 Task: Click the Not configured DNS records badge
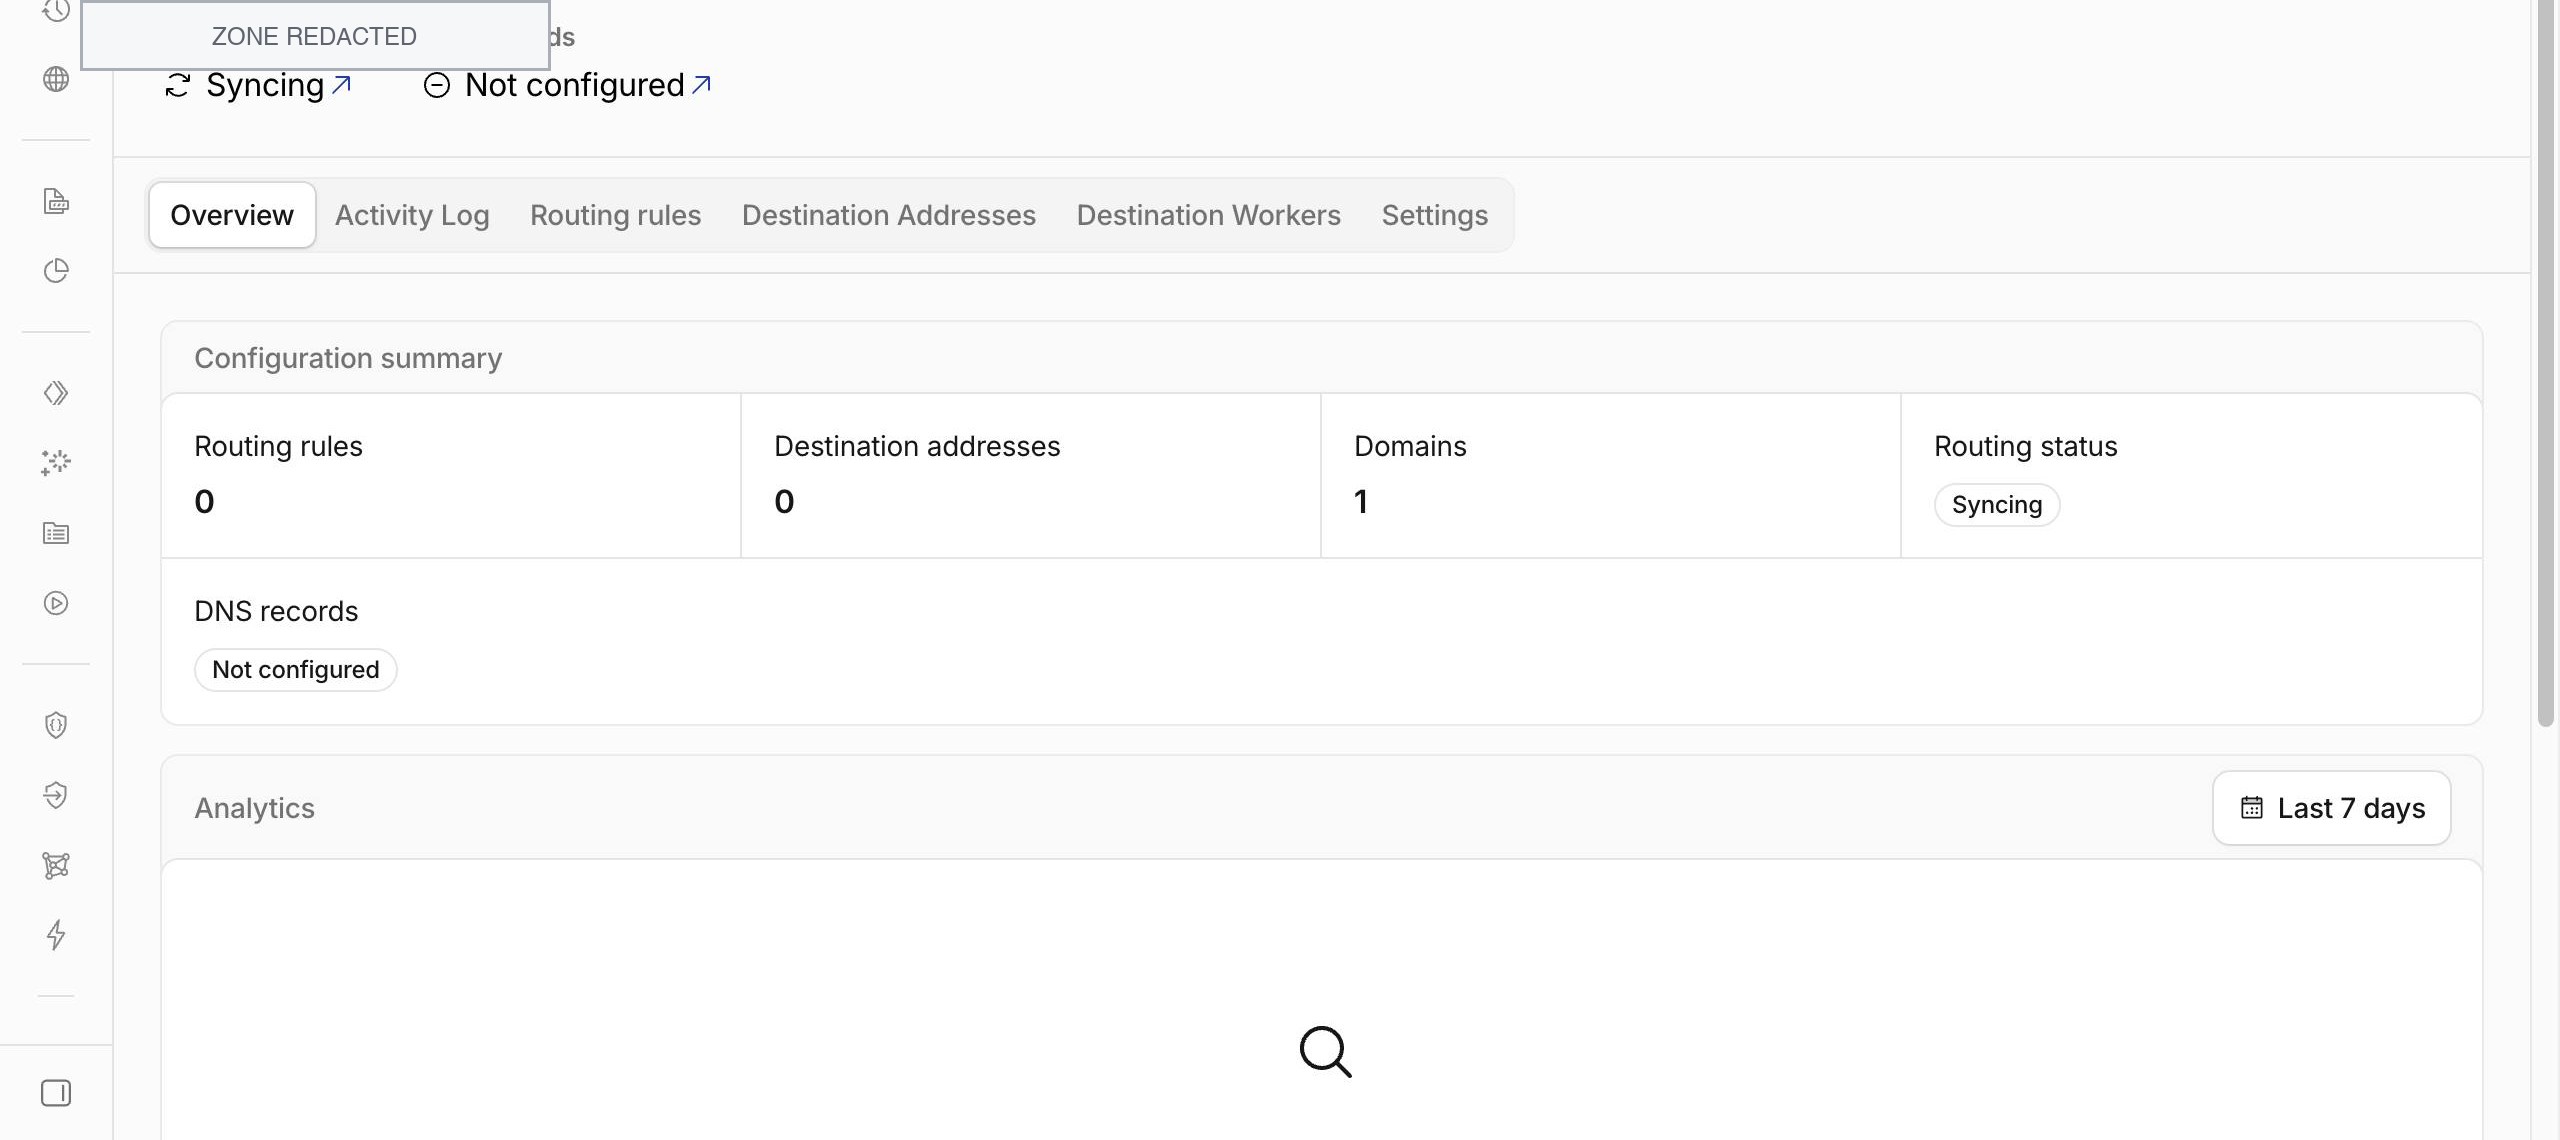tap(296, 670)
